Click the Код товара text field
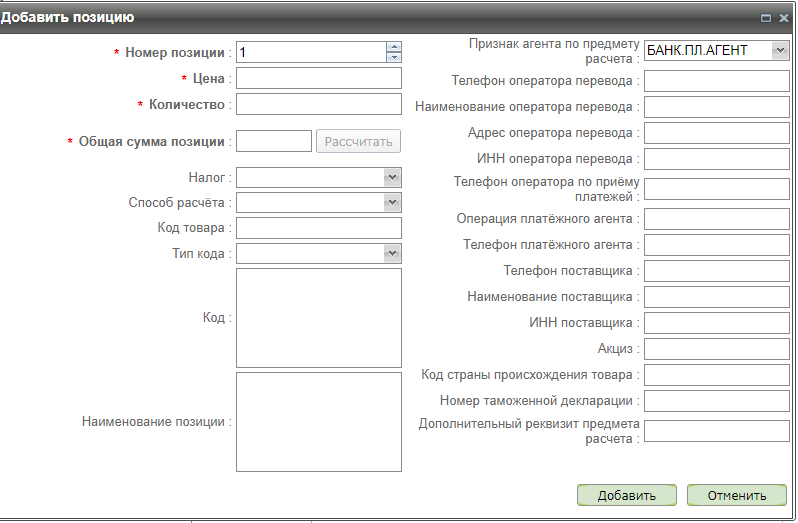Viewport: 798px width, 523px height. coord(318,228)
